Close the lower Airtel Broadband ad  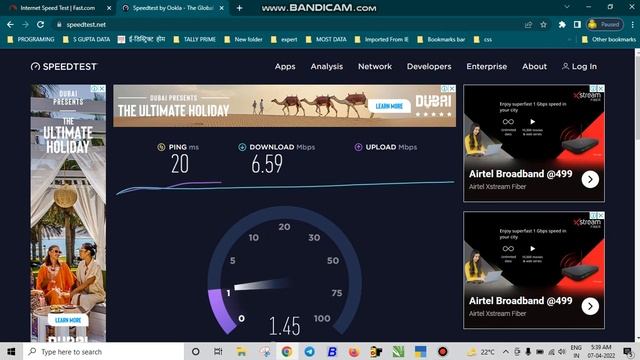pos(601,215)
